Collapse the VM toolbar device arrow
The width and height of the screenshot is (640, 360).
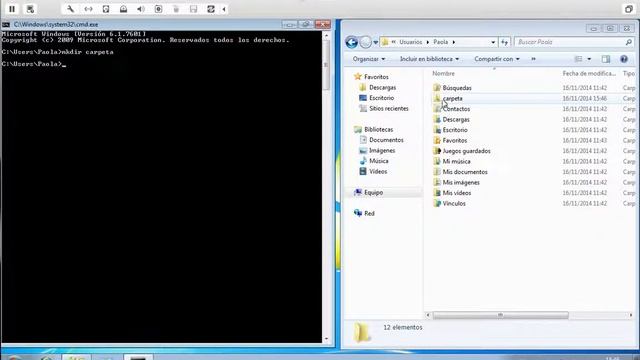pos(224,9)
